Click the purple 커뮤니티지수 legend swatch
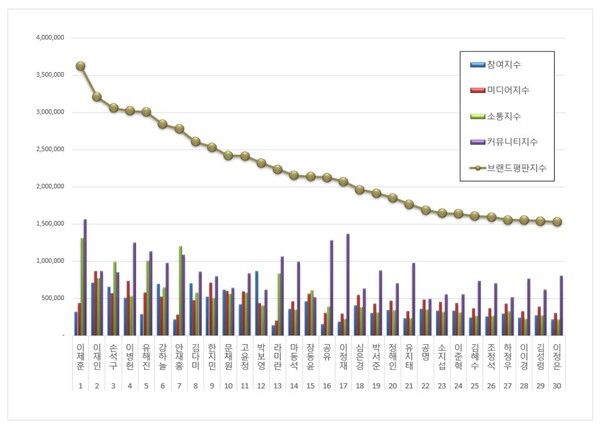The height and width of the screenshot is (428, 600). pyautogui.click(x=478, y=143)
